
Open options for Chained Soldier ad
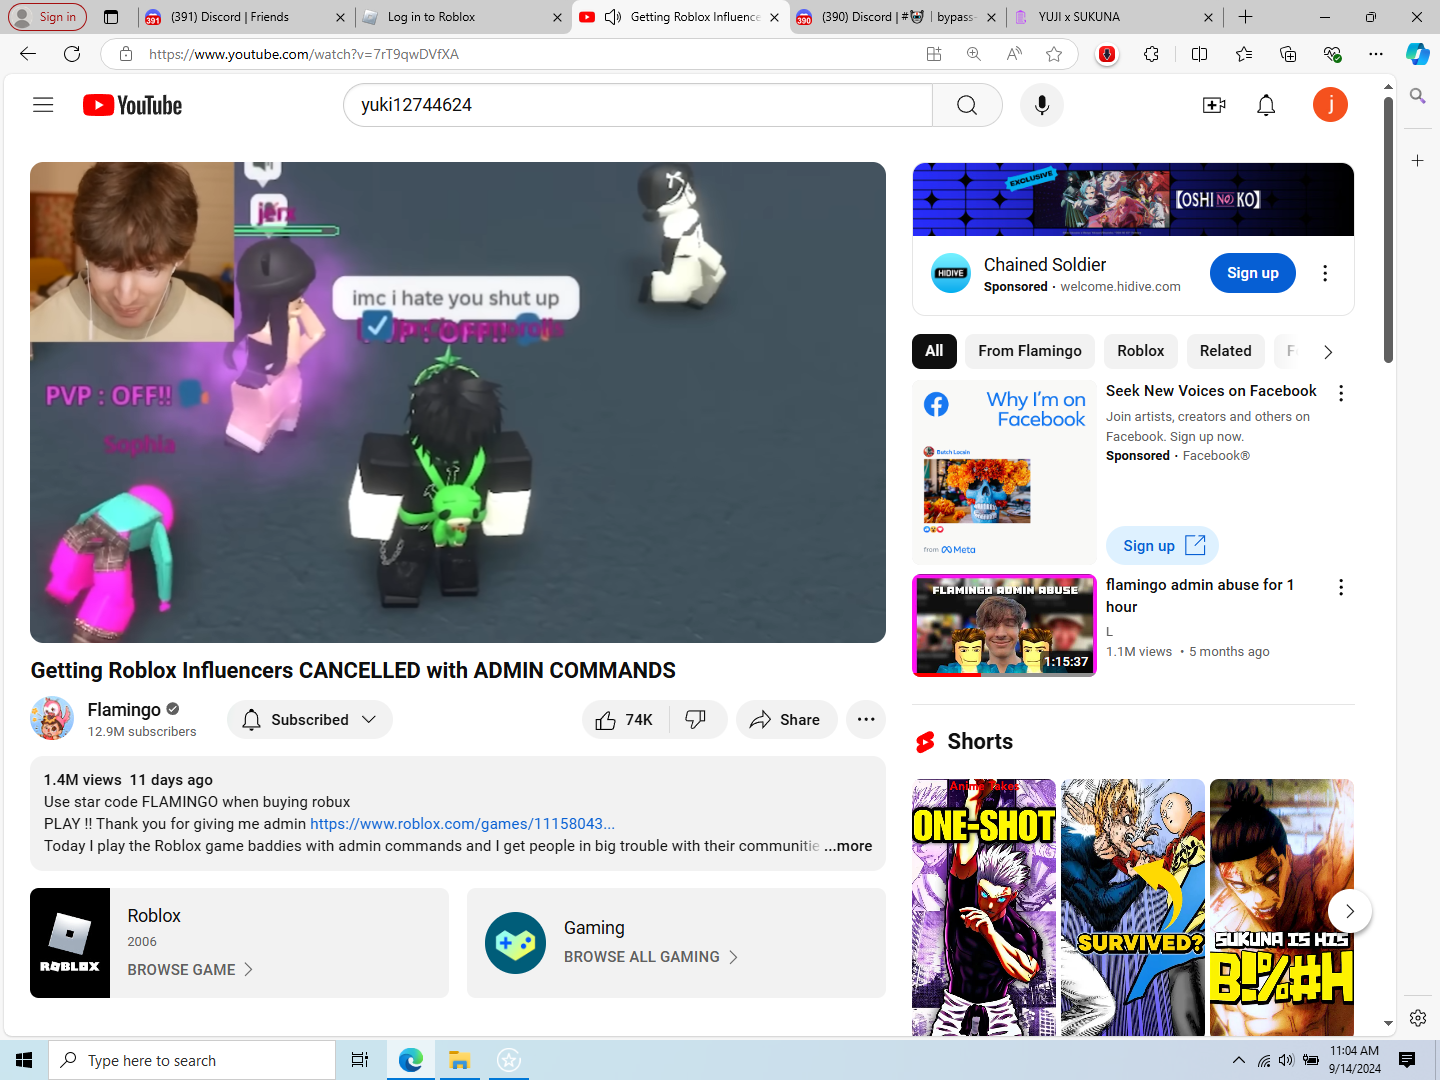(1325, 273)
